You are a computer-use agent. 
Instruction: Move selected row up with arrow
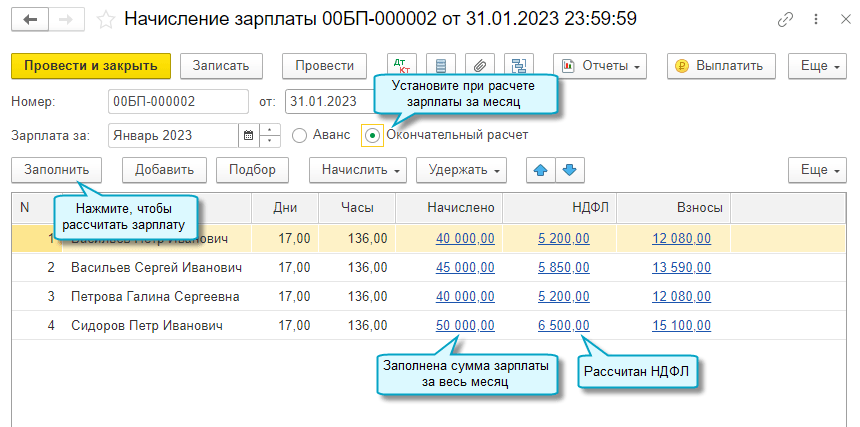[541, 170]
